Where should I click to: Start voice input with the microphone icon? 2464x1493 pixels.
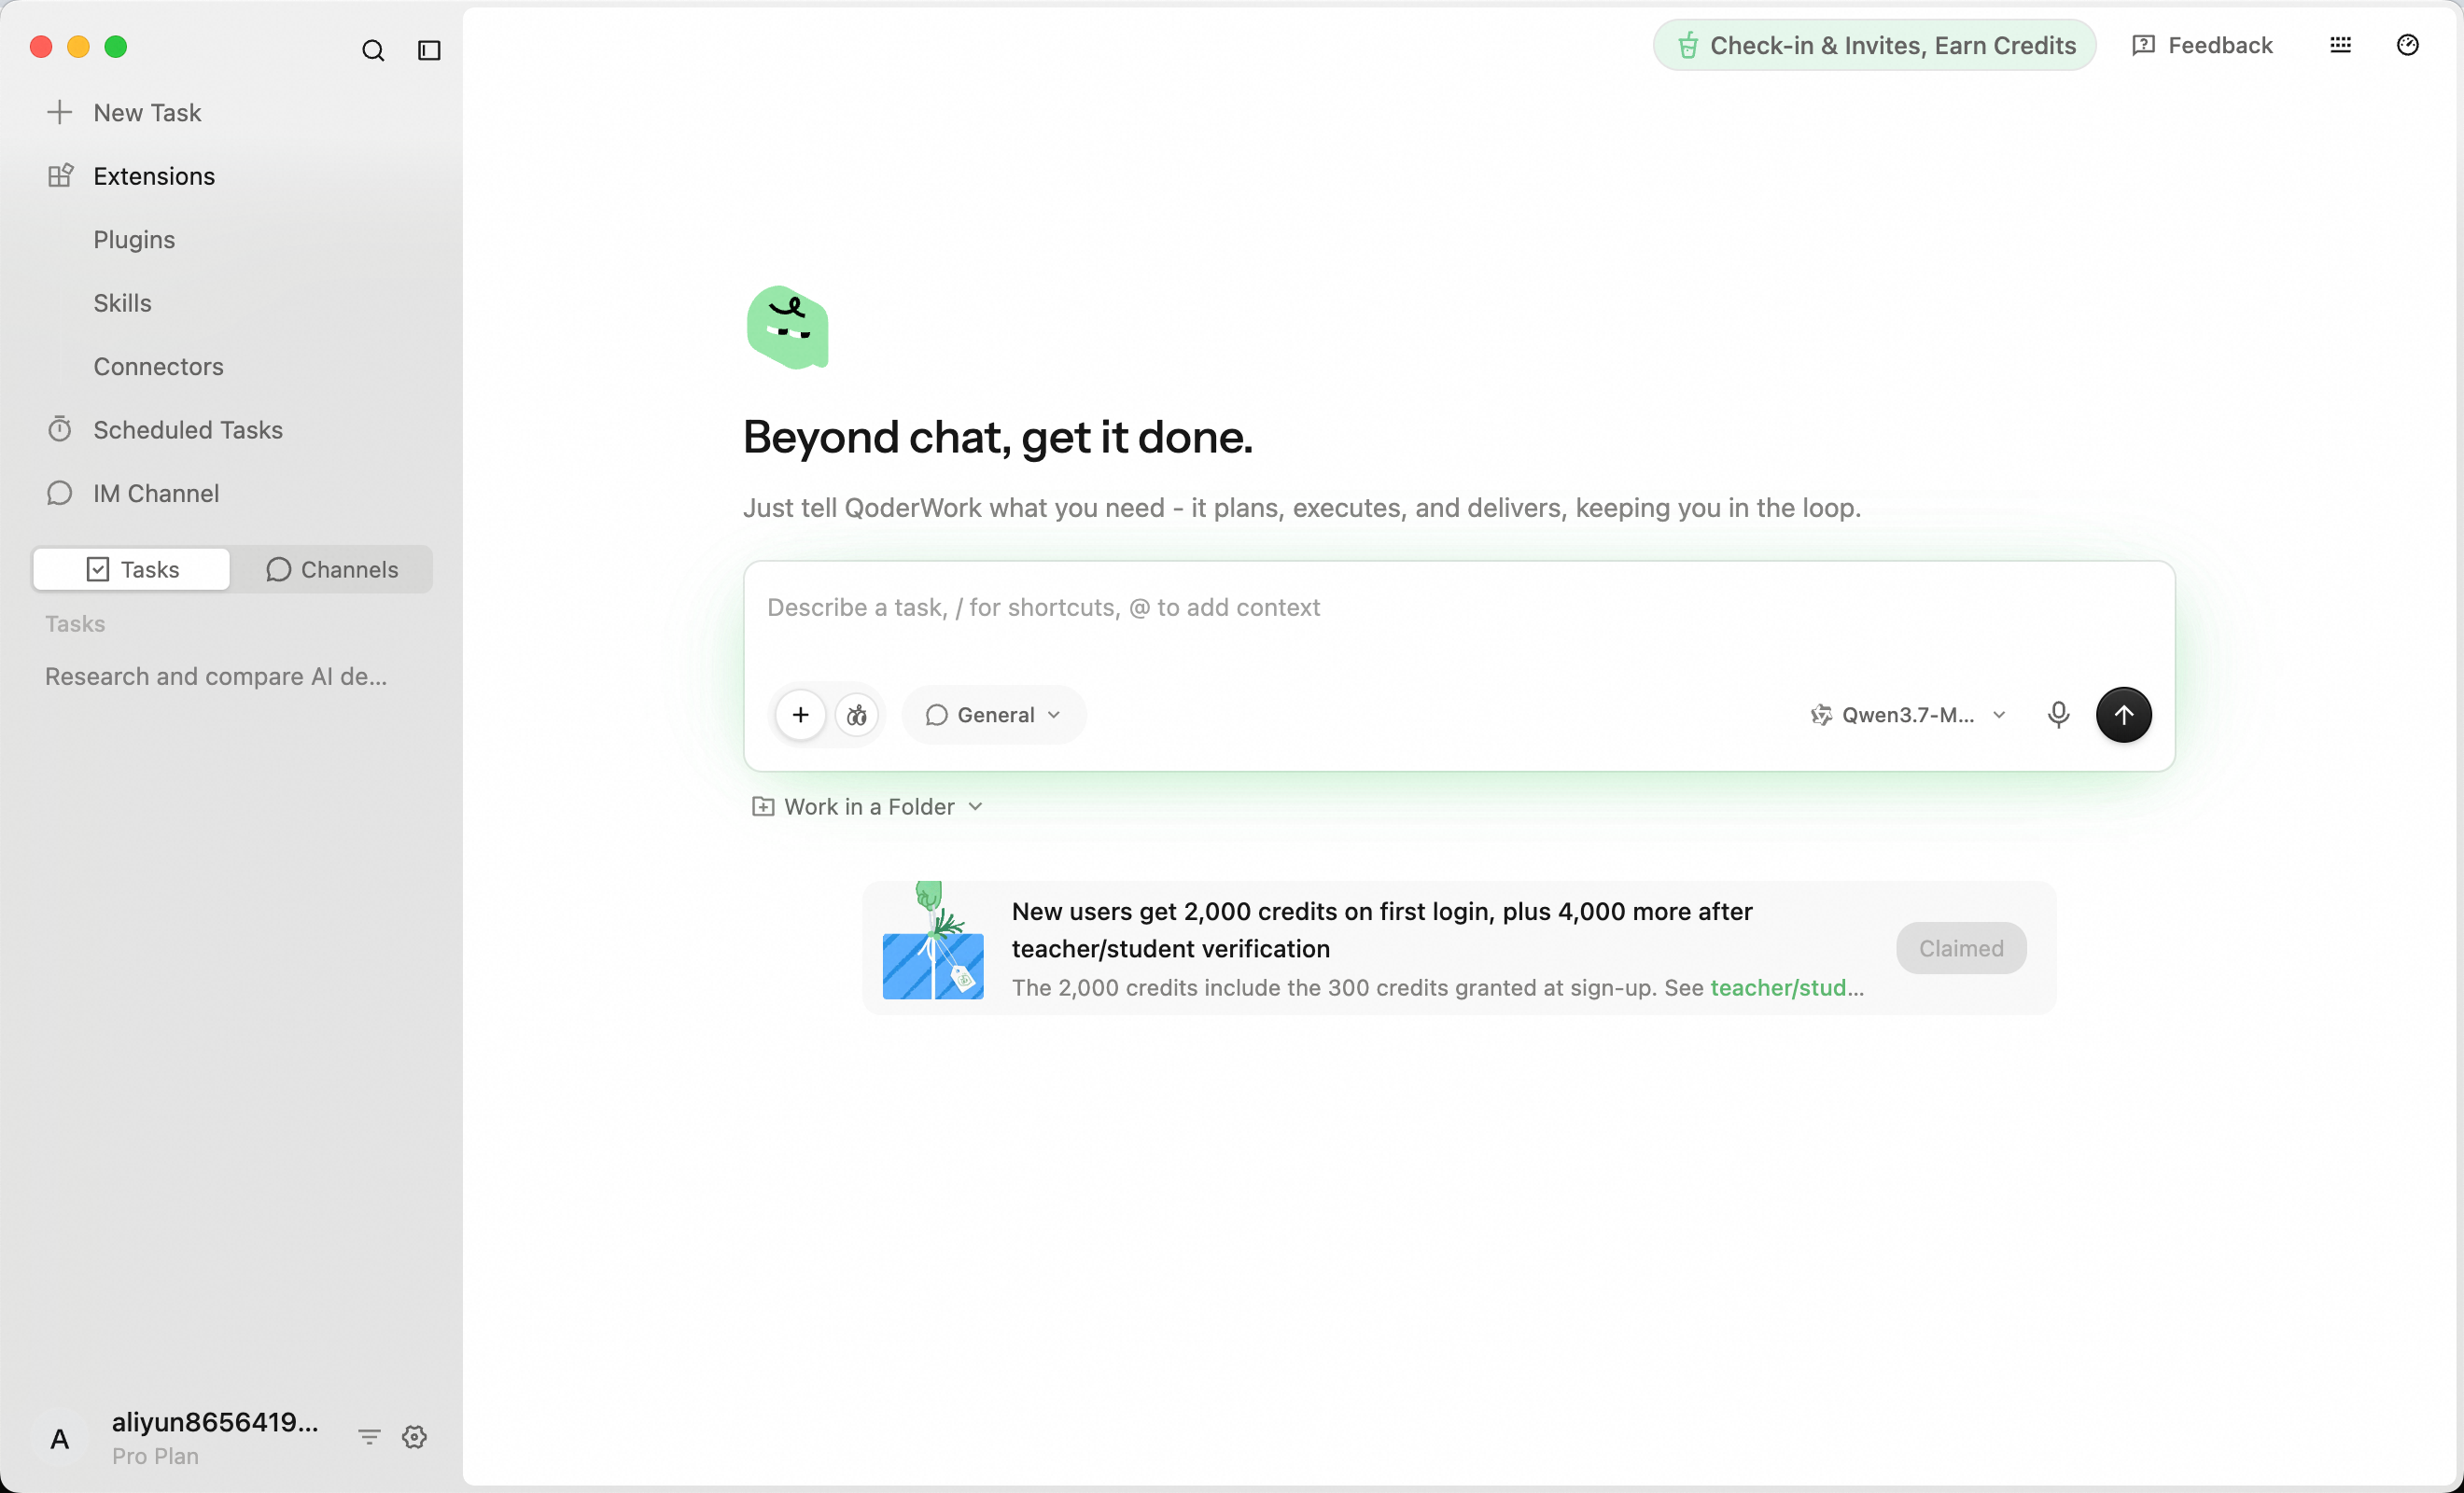coord(2058,715)
